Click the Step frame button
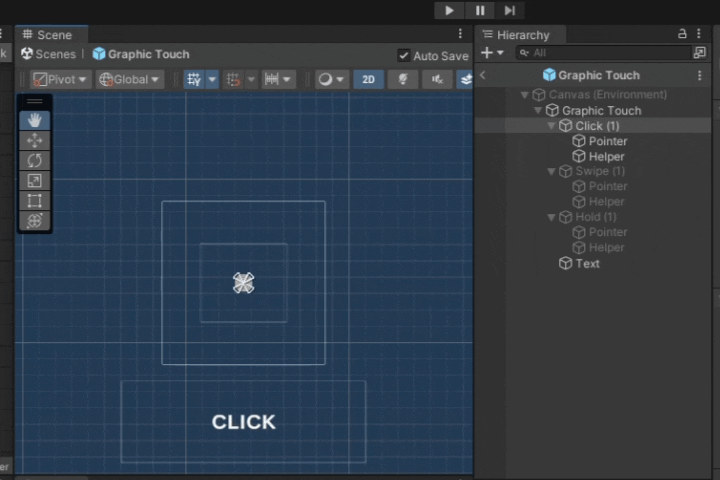This screenshot has width=720, height=480. (510, 10)
